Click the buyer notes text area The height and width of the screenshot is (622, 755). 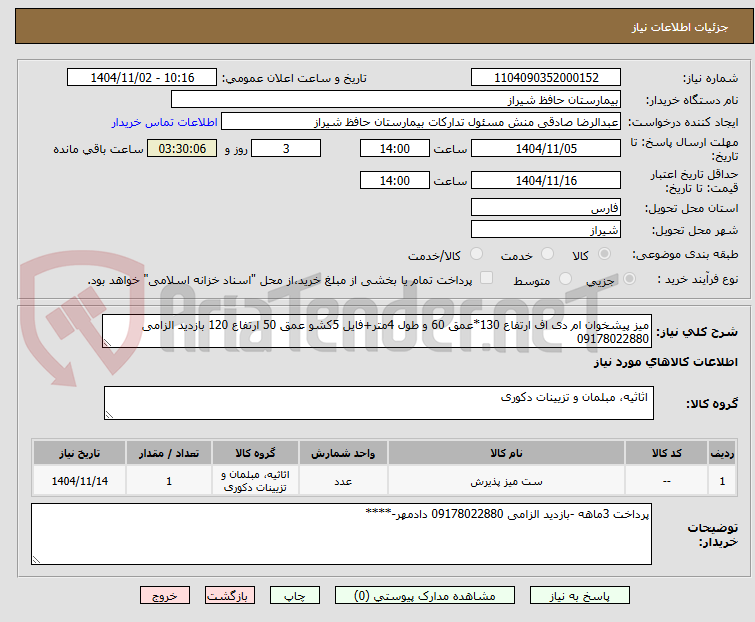tap(341, 534)
